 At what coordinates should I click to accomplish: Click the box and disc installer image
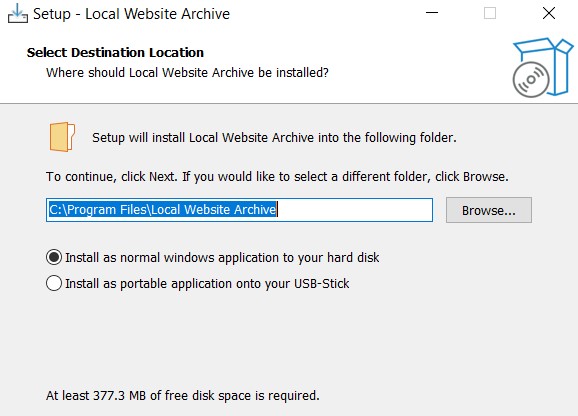pyautogui.click(x=543, y=67)
